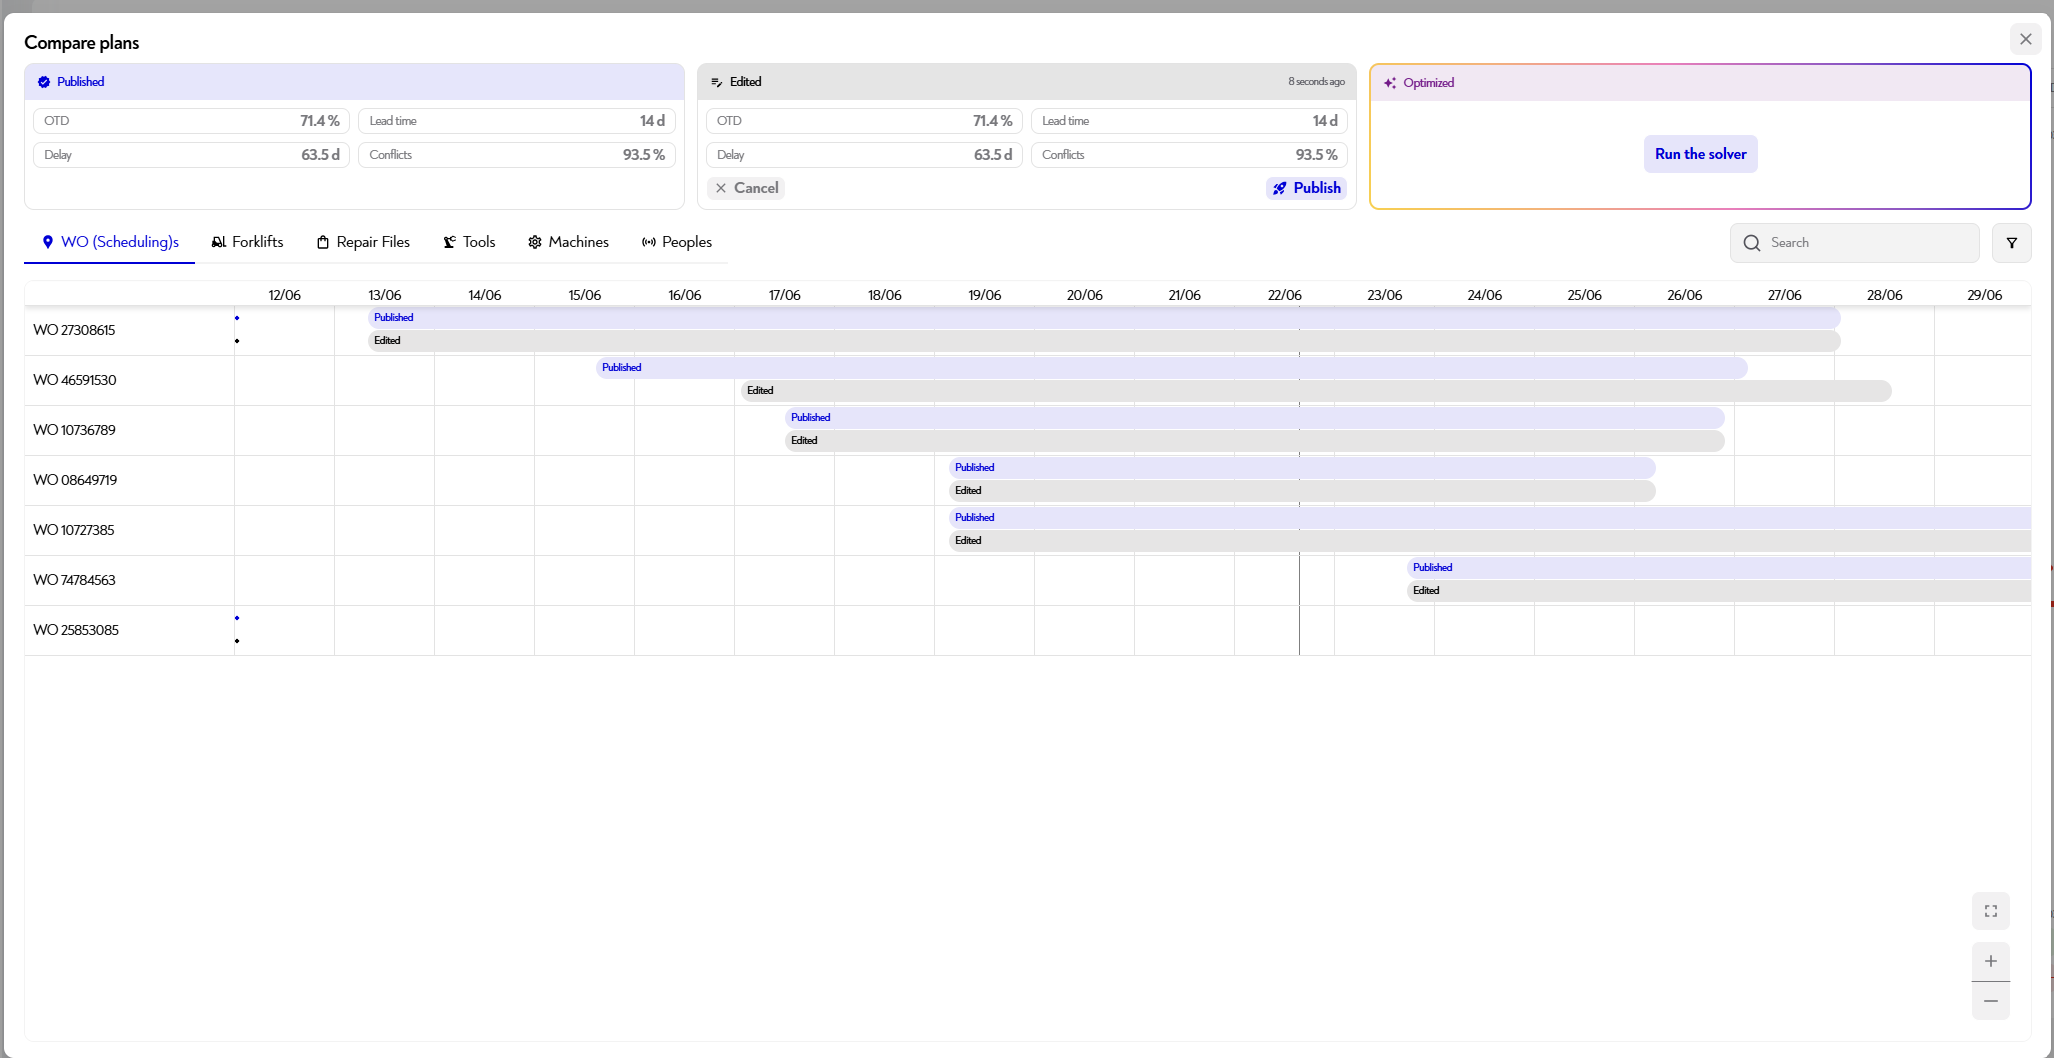Image resolution: width=2054 pixels, height=1058 pixels.
Task: Click the Run the solver button
Action: point(1700,154)
